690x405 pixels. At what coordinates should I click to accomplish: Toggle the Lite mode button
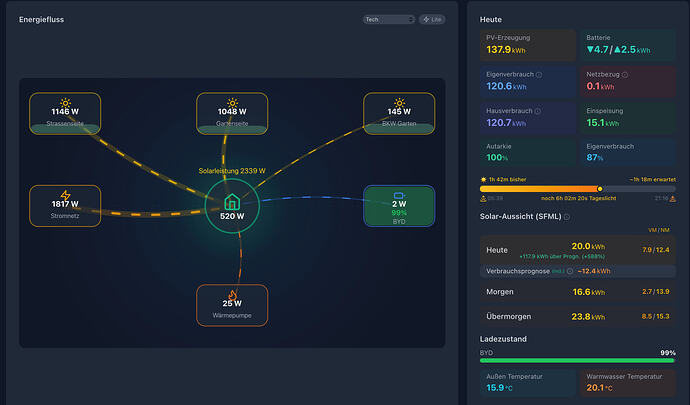(x=432, y=19)
